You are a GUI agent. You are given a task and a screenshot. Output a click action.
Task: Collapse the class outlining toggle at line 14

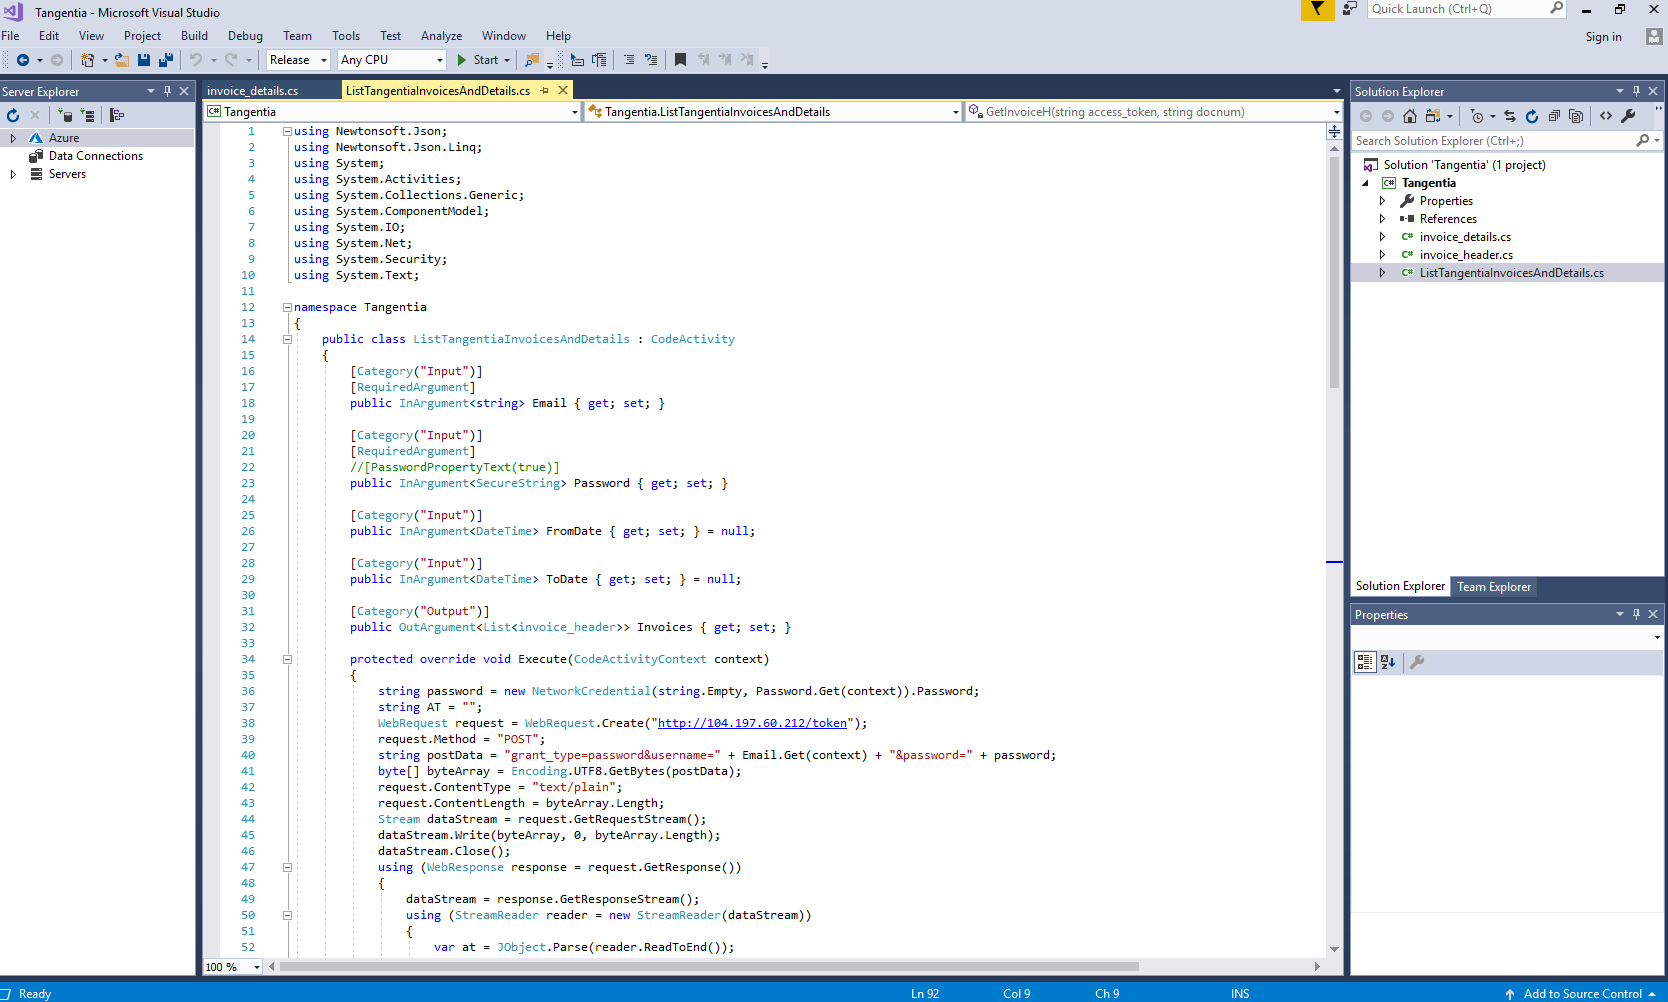[x=287, y=339]
